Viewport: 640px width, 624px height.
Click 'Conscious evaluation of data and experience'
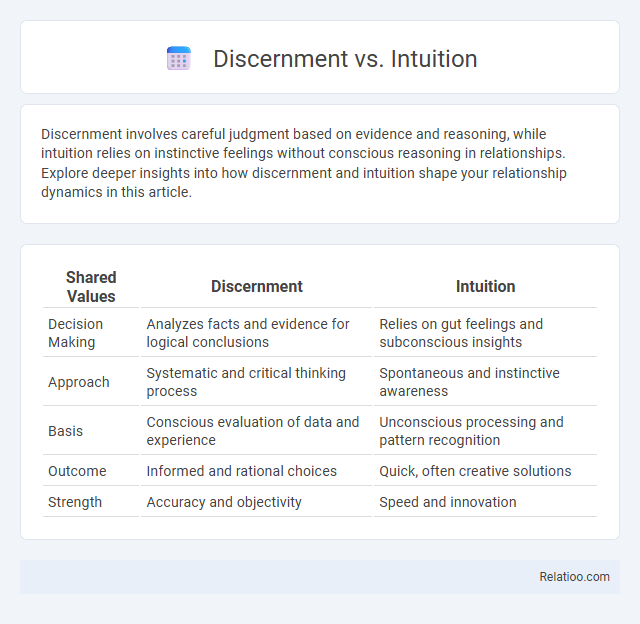(253, 431)
